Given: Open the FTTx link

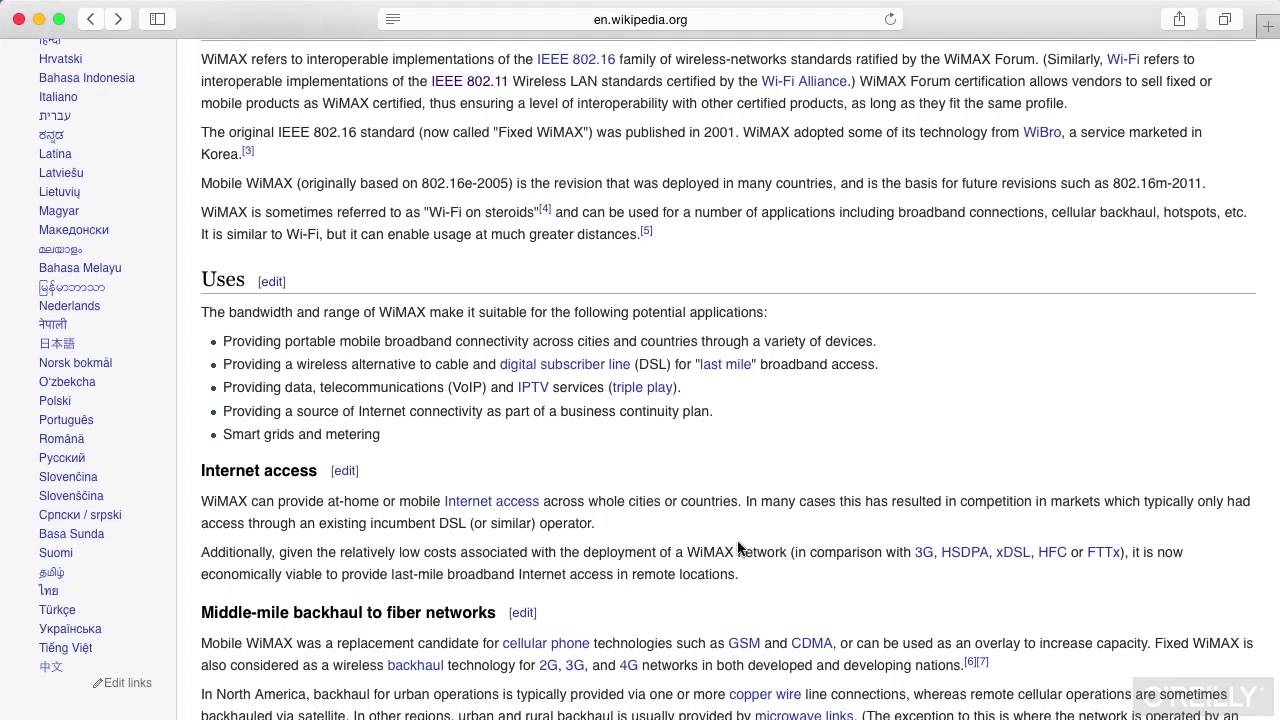Looking at the screenshot, I should 1104,552.
